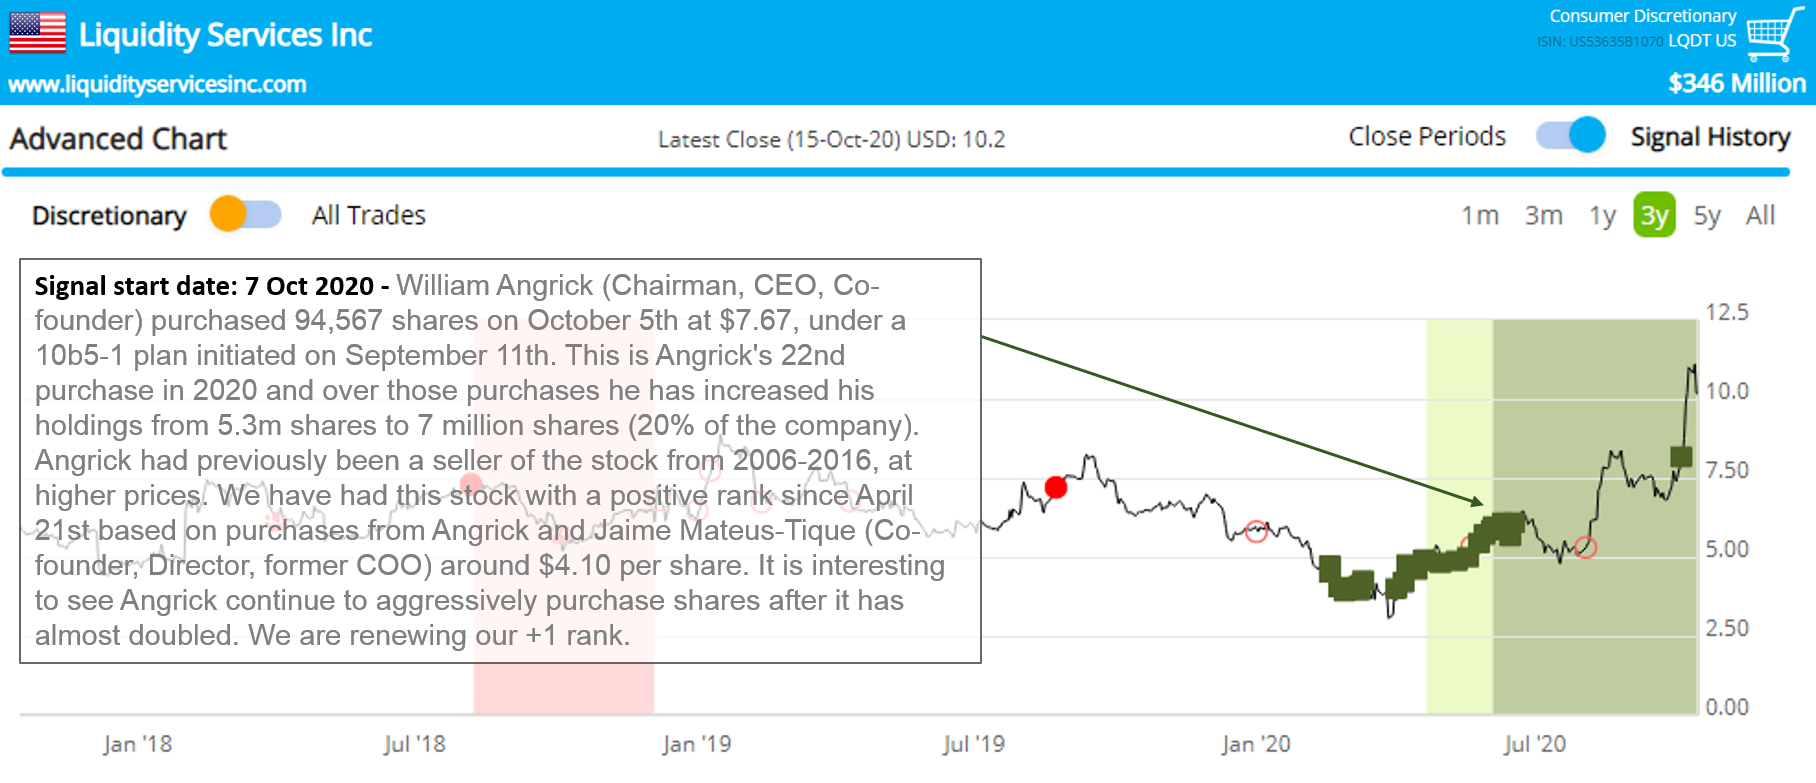Viewport: 1816px width, 783px height.
Task: Select the 1m time range
Action: tap(1479, 215)
